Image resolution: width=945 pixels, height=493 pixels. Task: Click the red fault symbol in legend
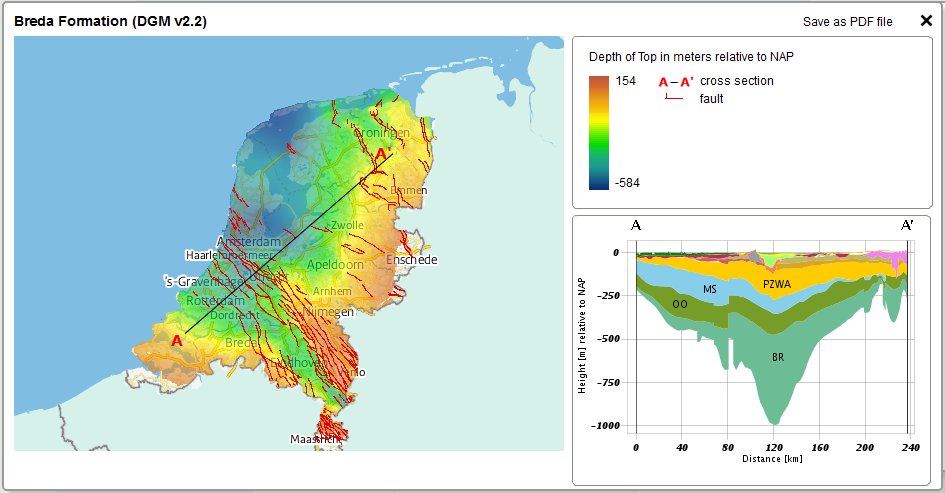point(674,99)
